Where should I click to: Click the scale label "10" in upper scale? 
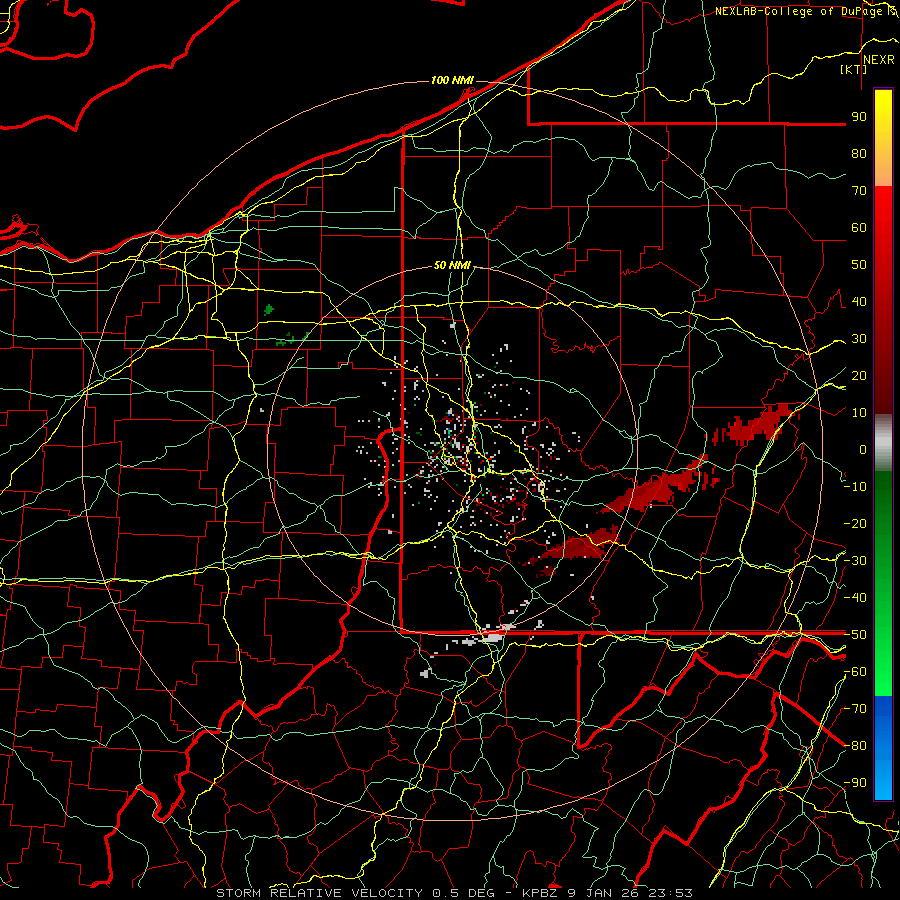[859, 413]
